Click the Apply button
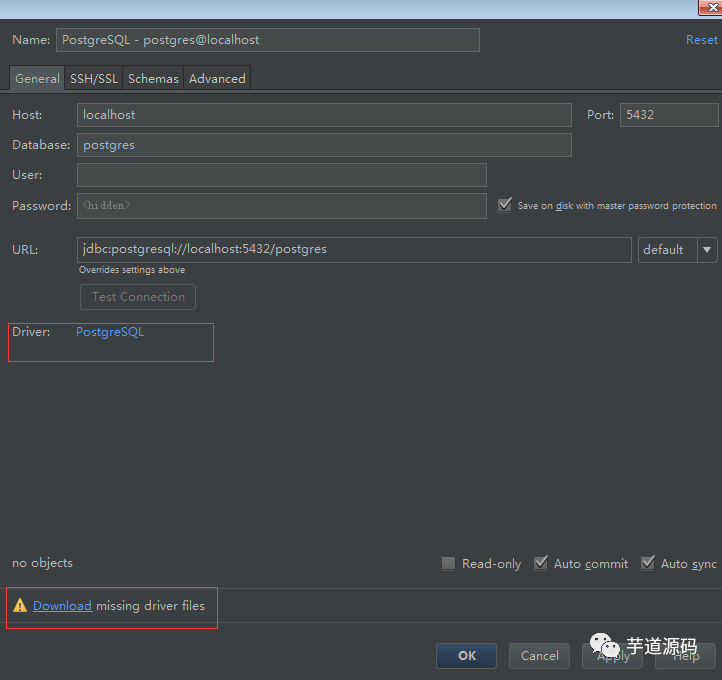Screen dimensions: 722x680 [x=612, y=656]
